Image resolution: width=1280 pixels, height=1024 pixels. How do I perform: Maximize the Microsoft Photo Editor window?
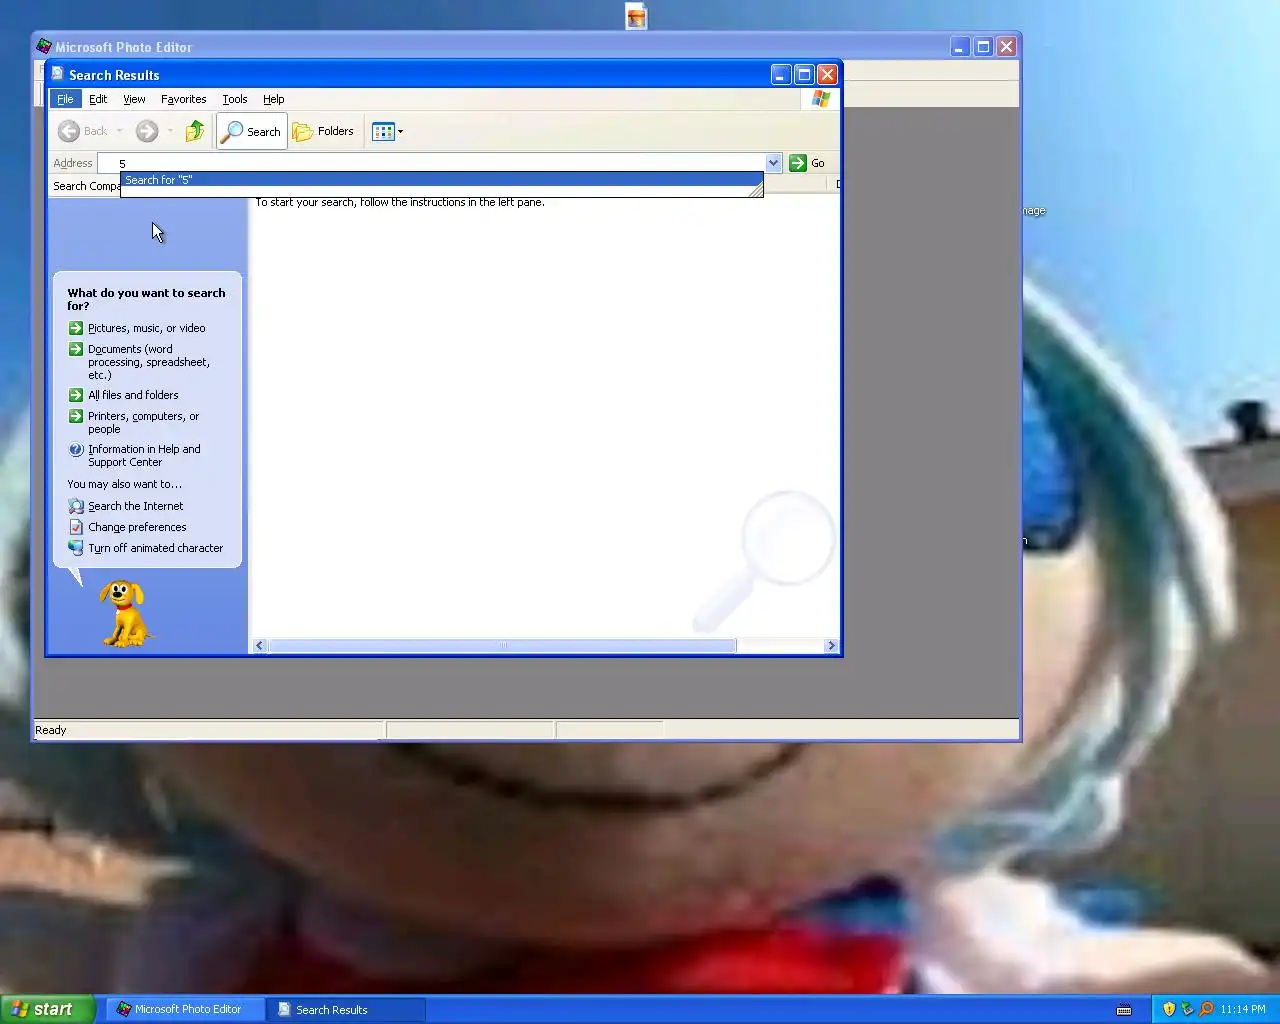click(x=983, y=46)
